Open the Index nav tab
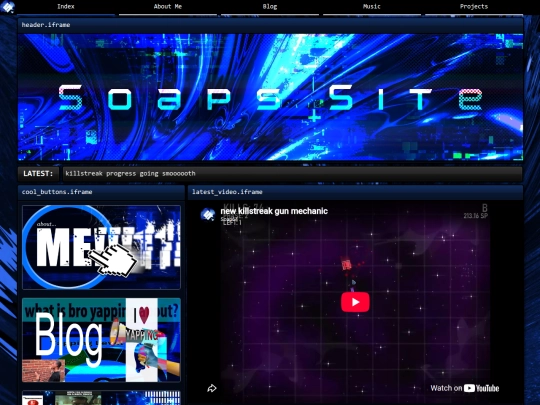The height and width of the screenshot is (405, 540). pos(66,7)
